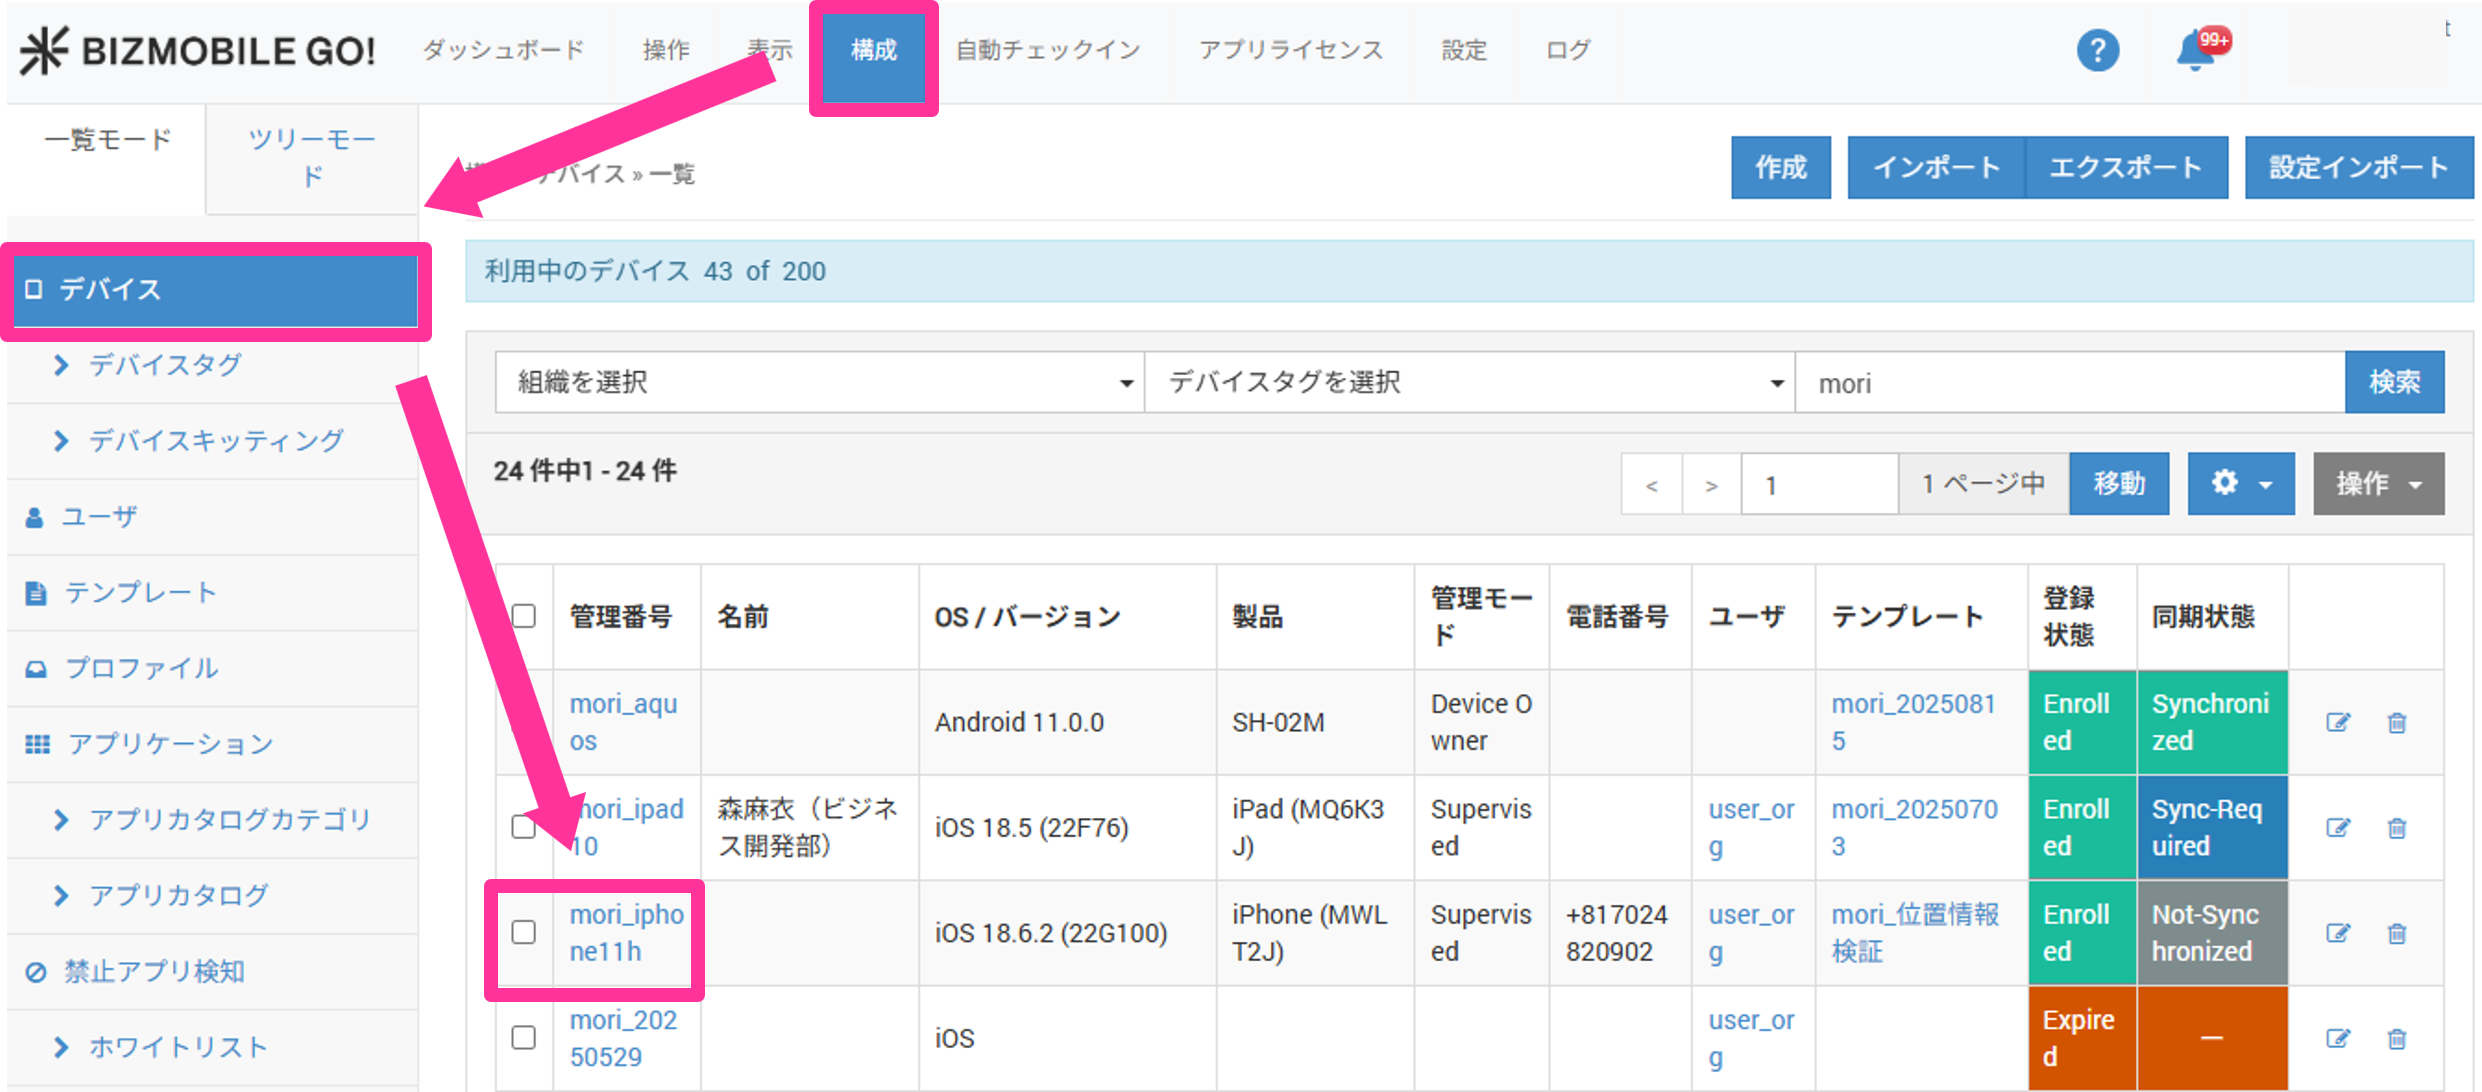Click the search field containing mori
Image resolution: width=2482 pixels, height=1092 pixels.
point(2069,383)
